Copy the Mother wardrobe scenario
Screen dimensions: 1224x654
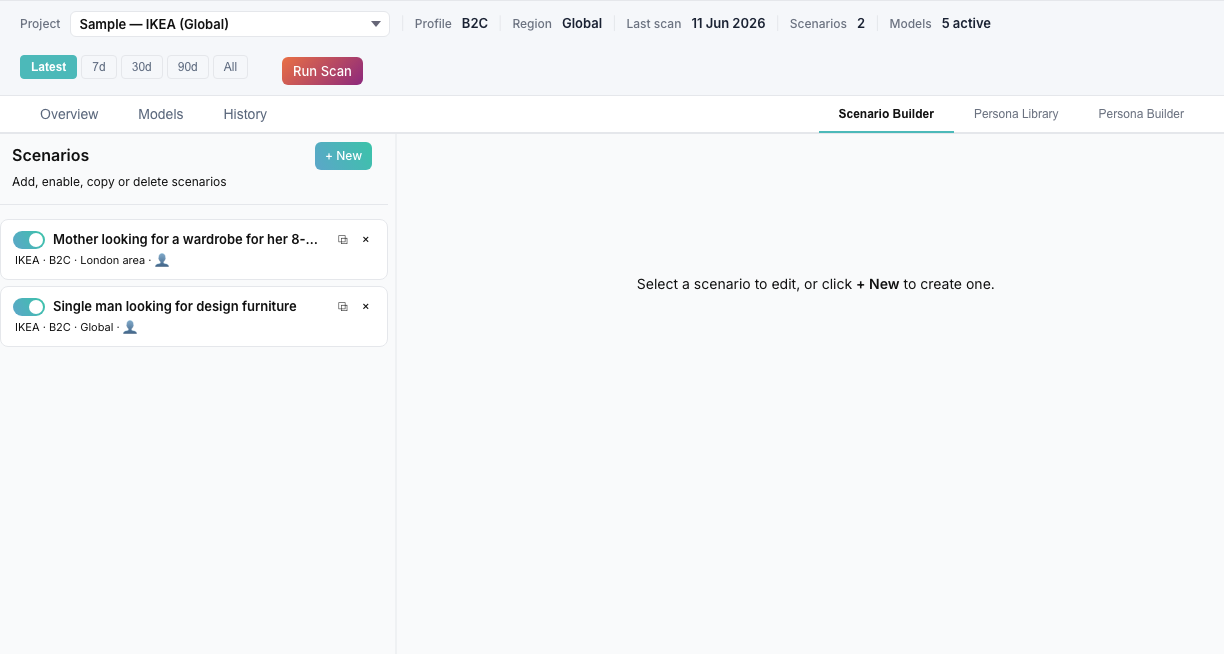coord(343,240)
